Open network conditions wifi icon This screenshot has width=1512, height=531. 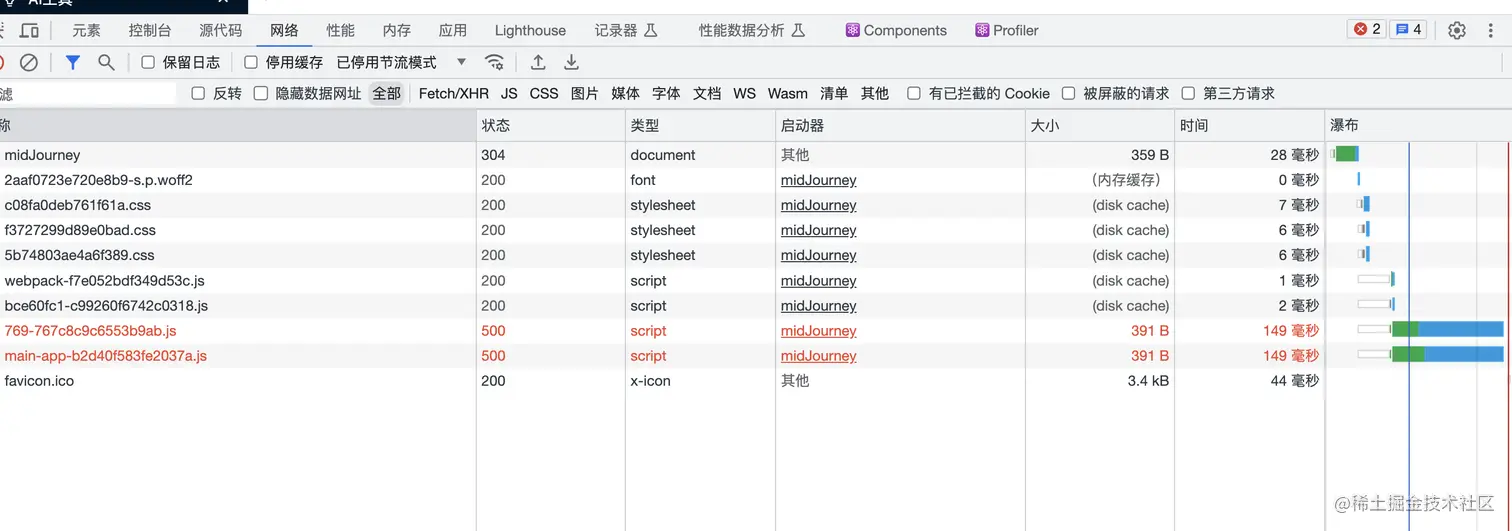[494, 62]
